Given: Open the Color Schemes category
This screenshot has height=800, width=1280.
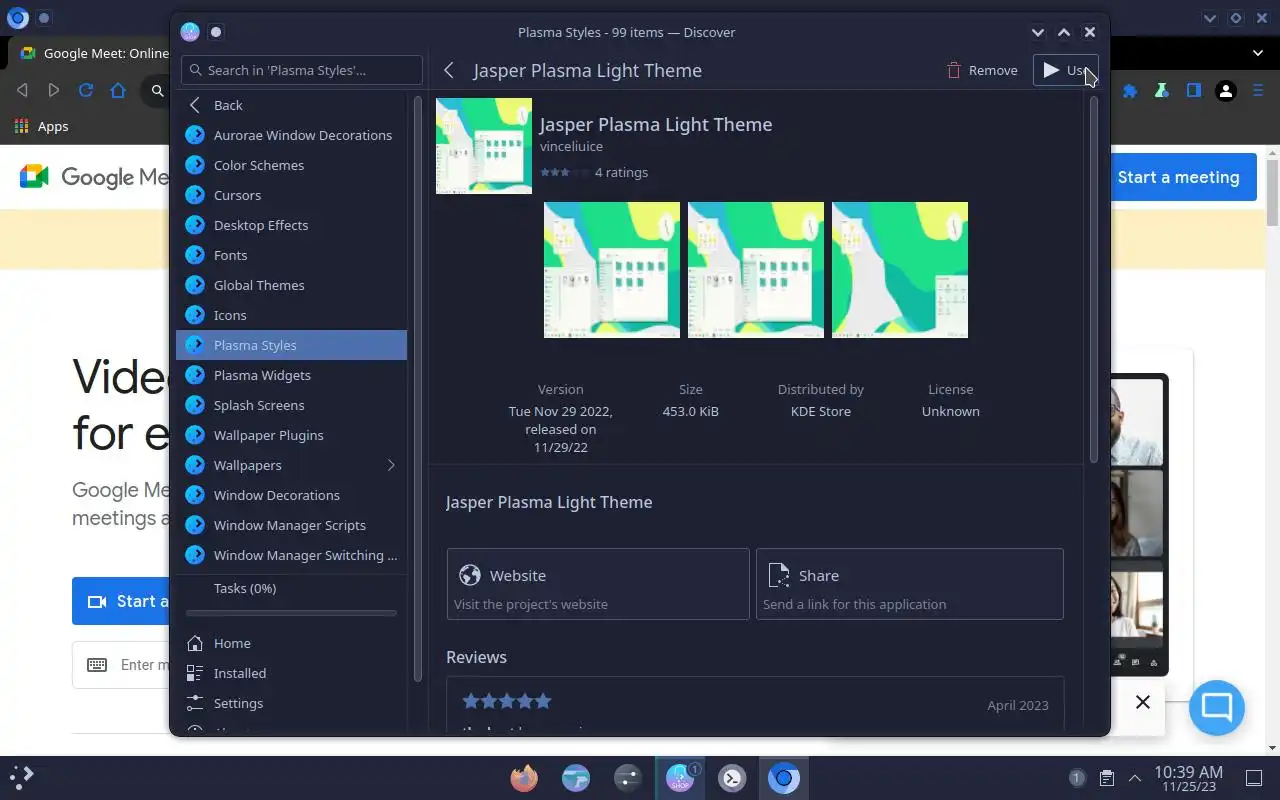Looking at the screenshot, I should (291, 165).
